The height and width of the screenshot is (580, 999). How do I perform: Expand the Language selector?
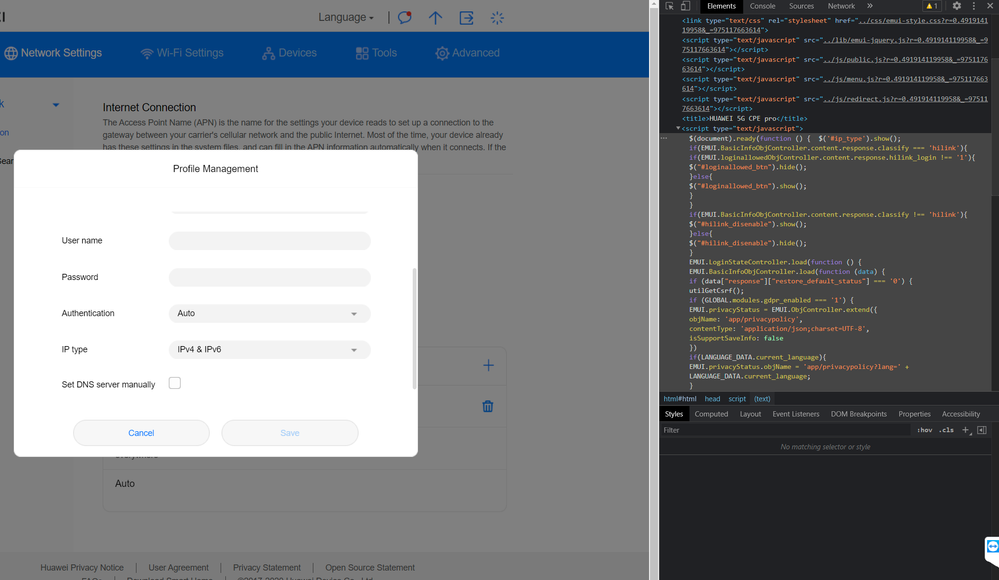[346, 17]
